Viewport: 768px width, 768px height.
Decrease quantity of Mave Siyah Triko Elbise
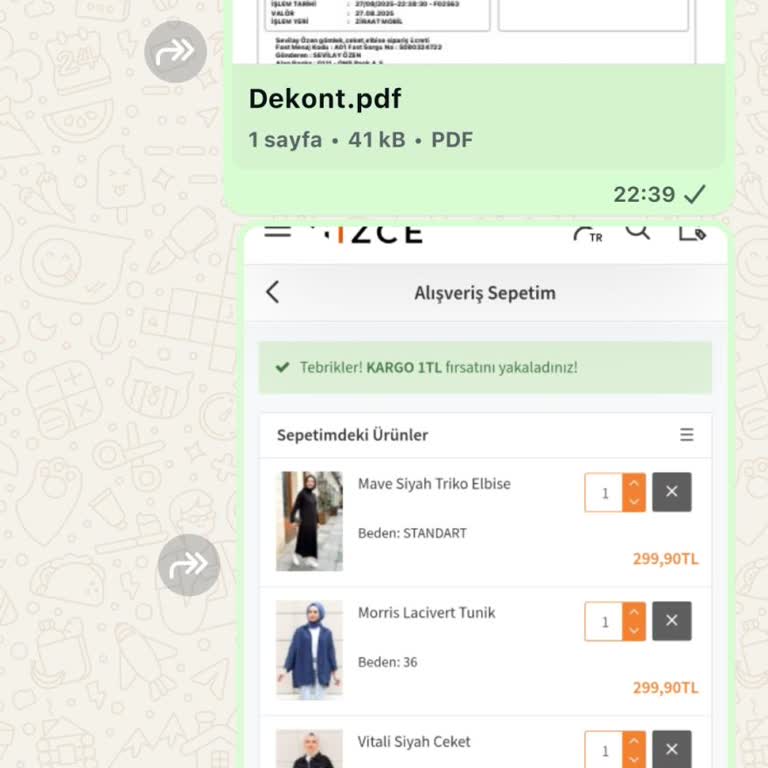[634, 502]
